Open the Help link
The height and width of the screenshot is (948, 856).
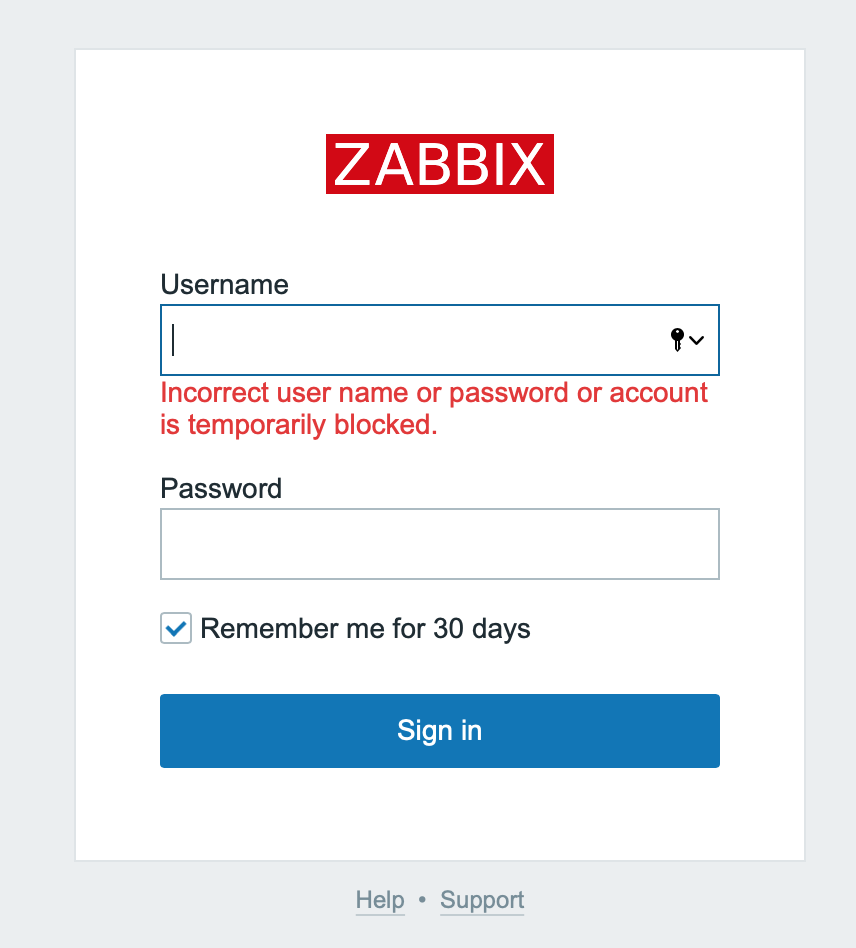coord(380,900)
